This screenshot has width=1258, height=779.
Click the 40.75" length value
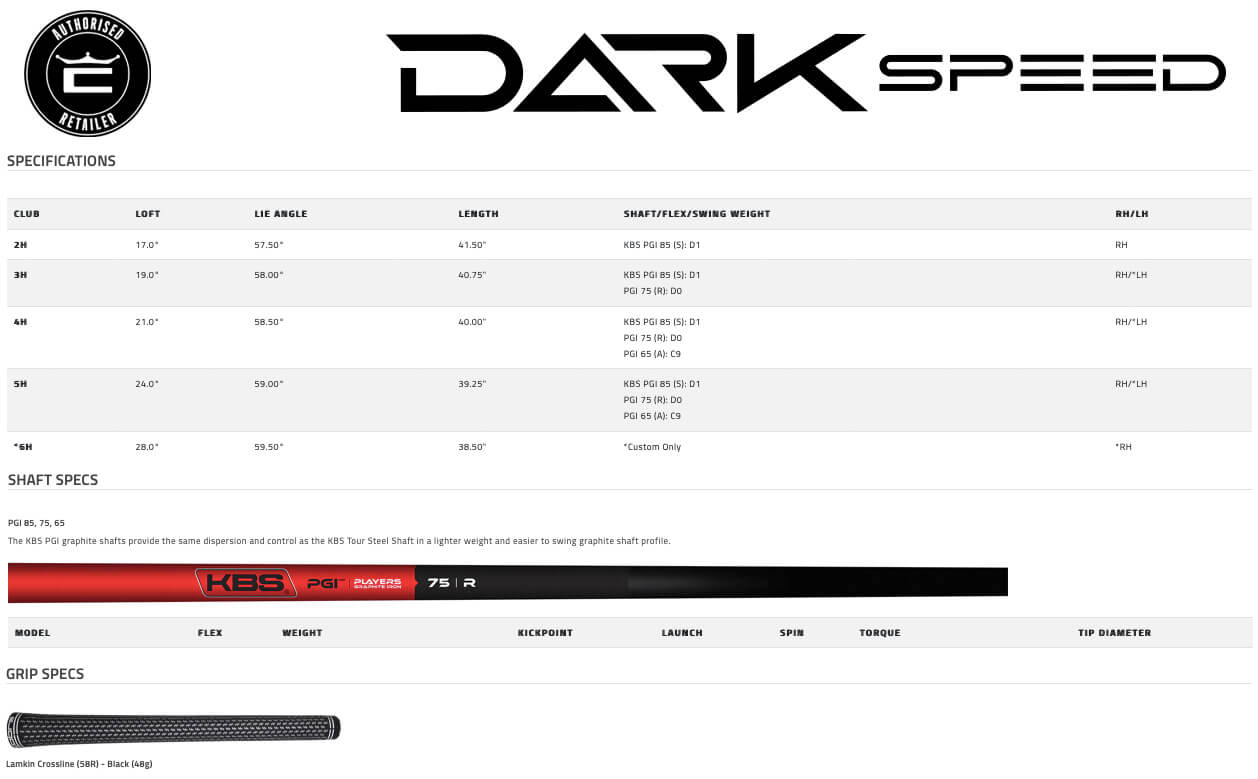pos(472,275)
